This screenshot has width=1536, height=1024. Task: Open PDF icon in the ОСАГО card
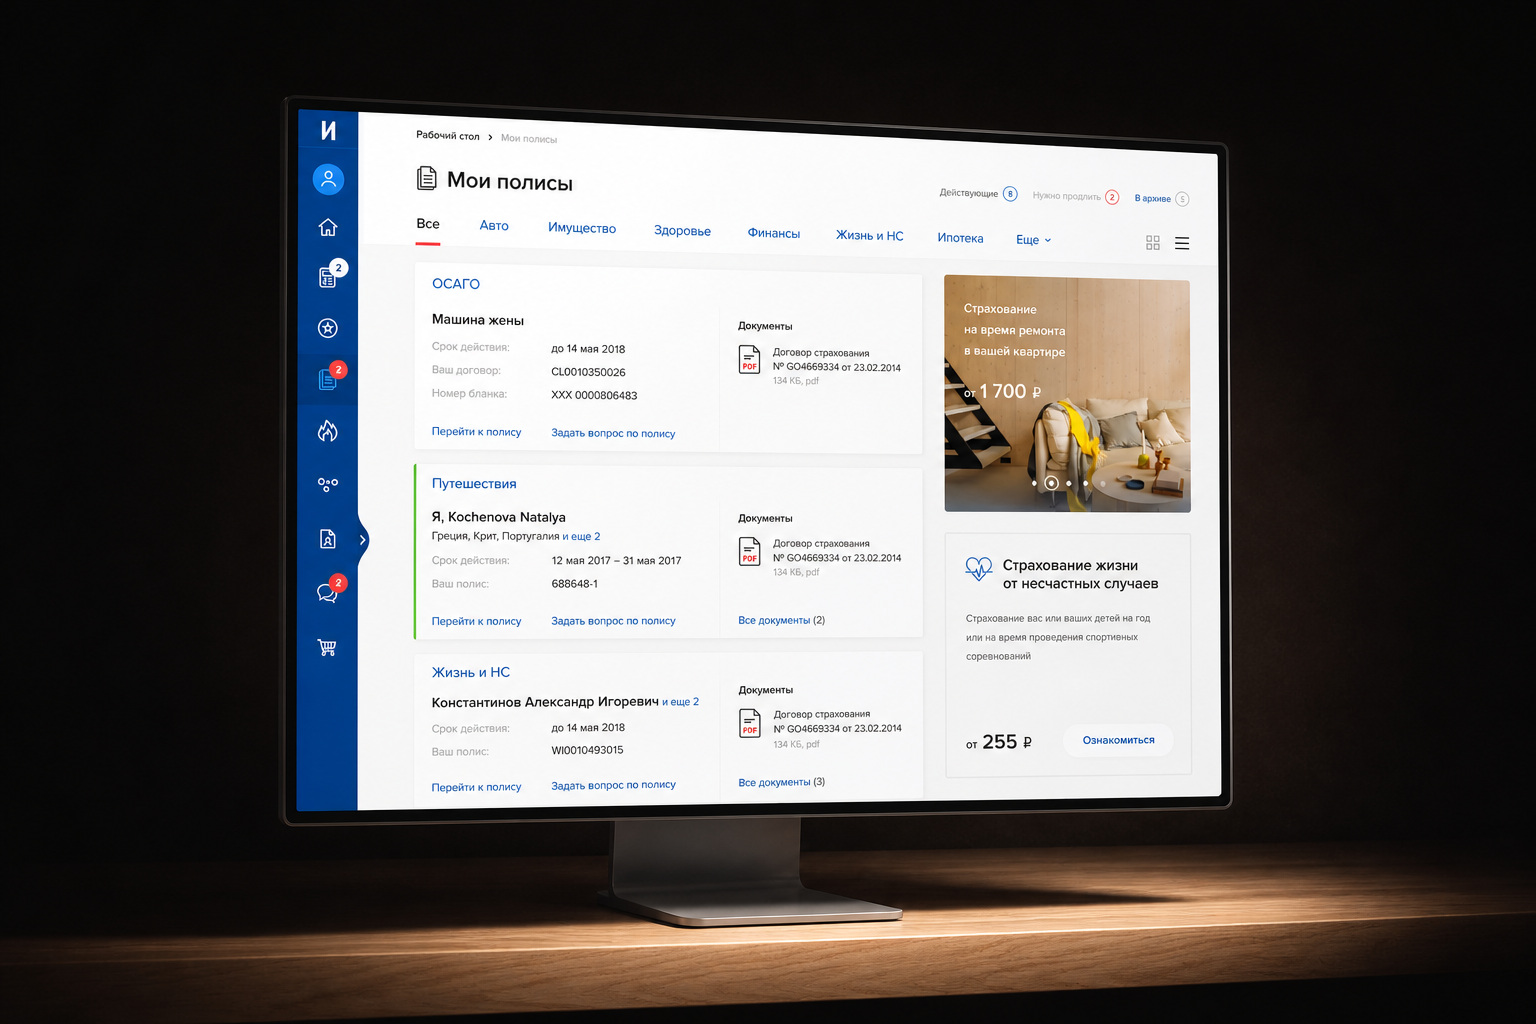(749, 359)
